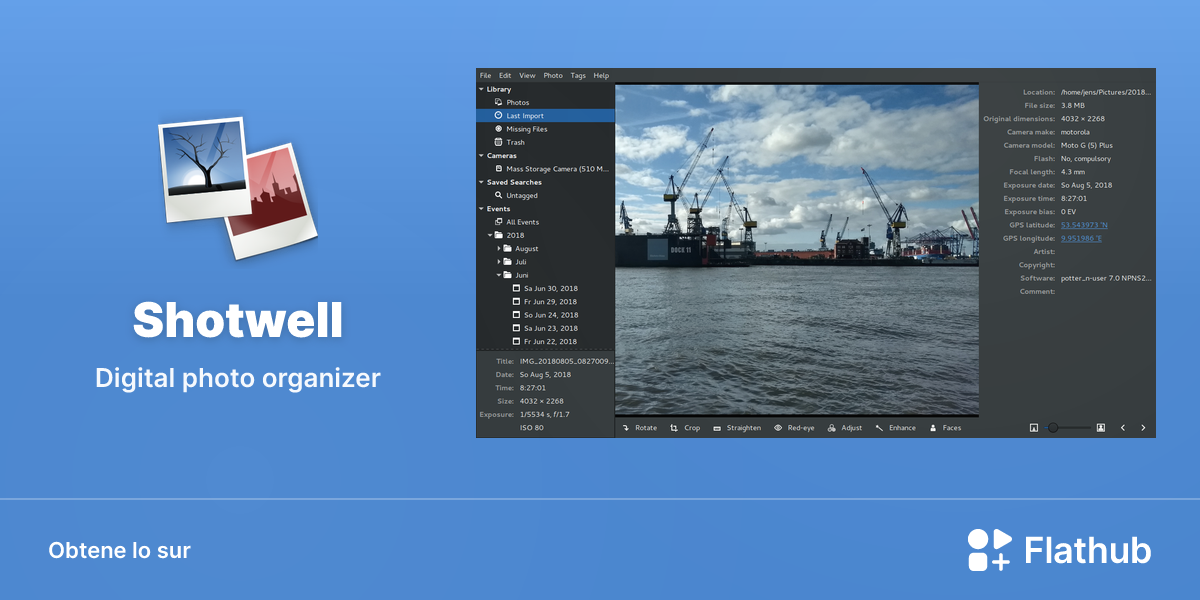Open the GPS longitude 9.951986 link

[1081, 238]
